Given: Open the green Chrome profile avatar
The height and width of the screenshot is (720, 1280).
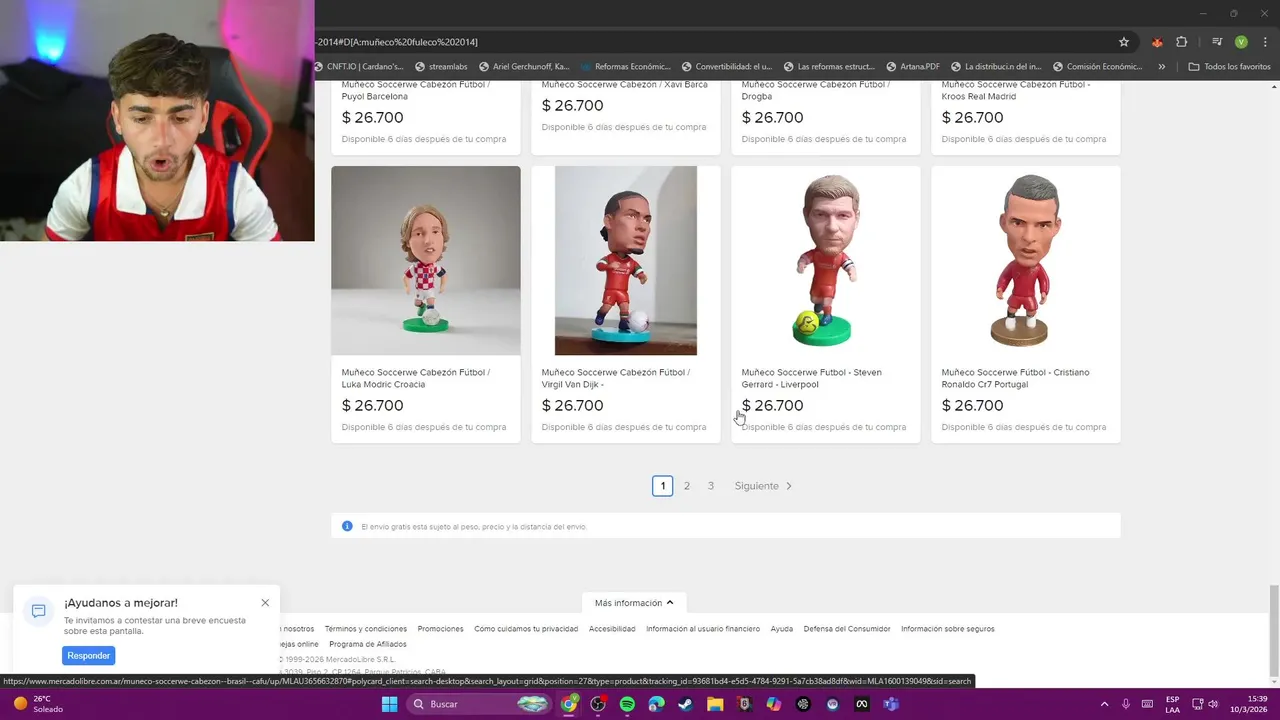Looking at the screenshot, I should point(1241,42).
